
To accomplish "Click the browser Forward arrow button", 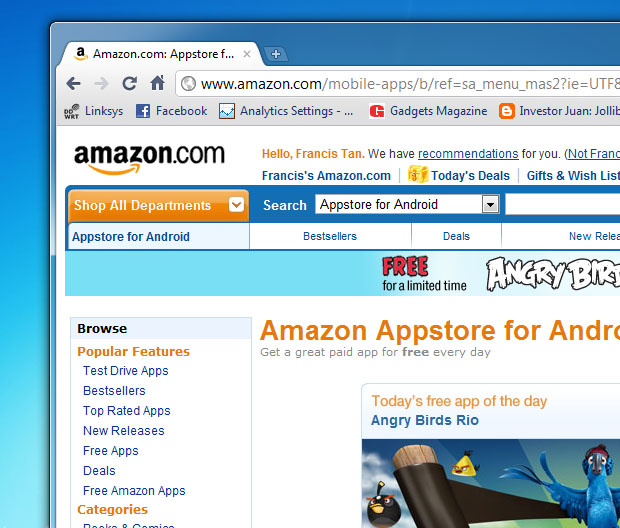I will (101, 83).
